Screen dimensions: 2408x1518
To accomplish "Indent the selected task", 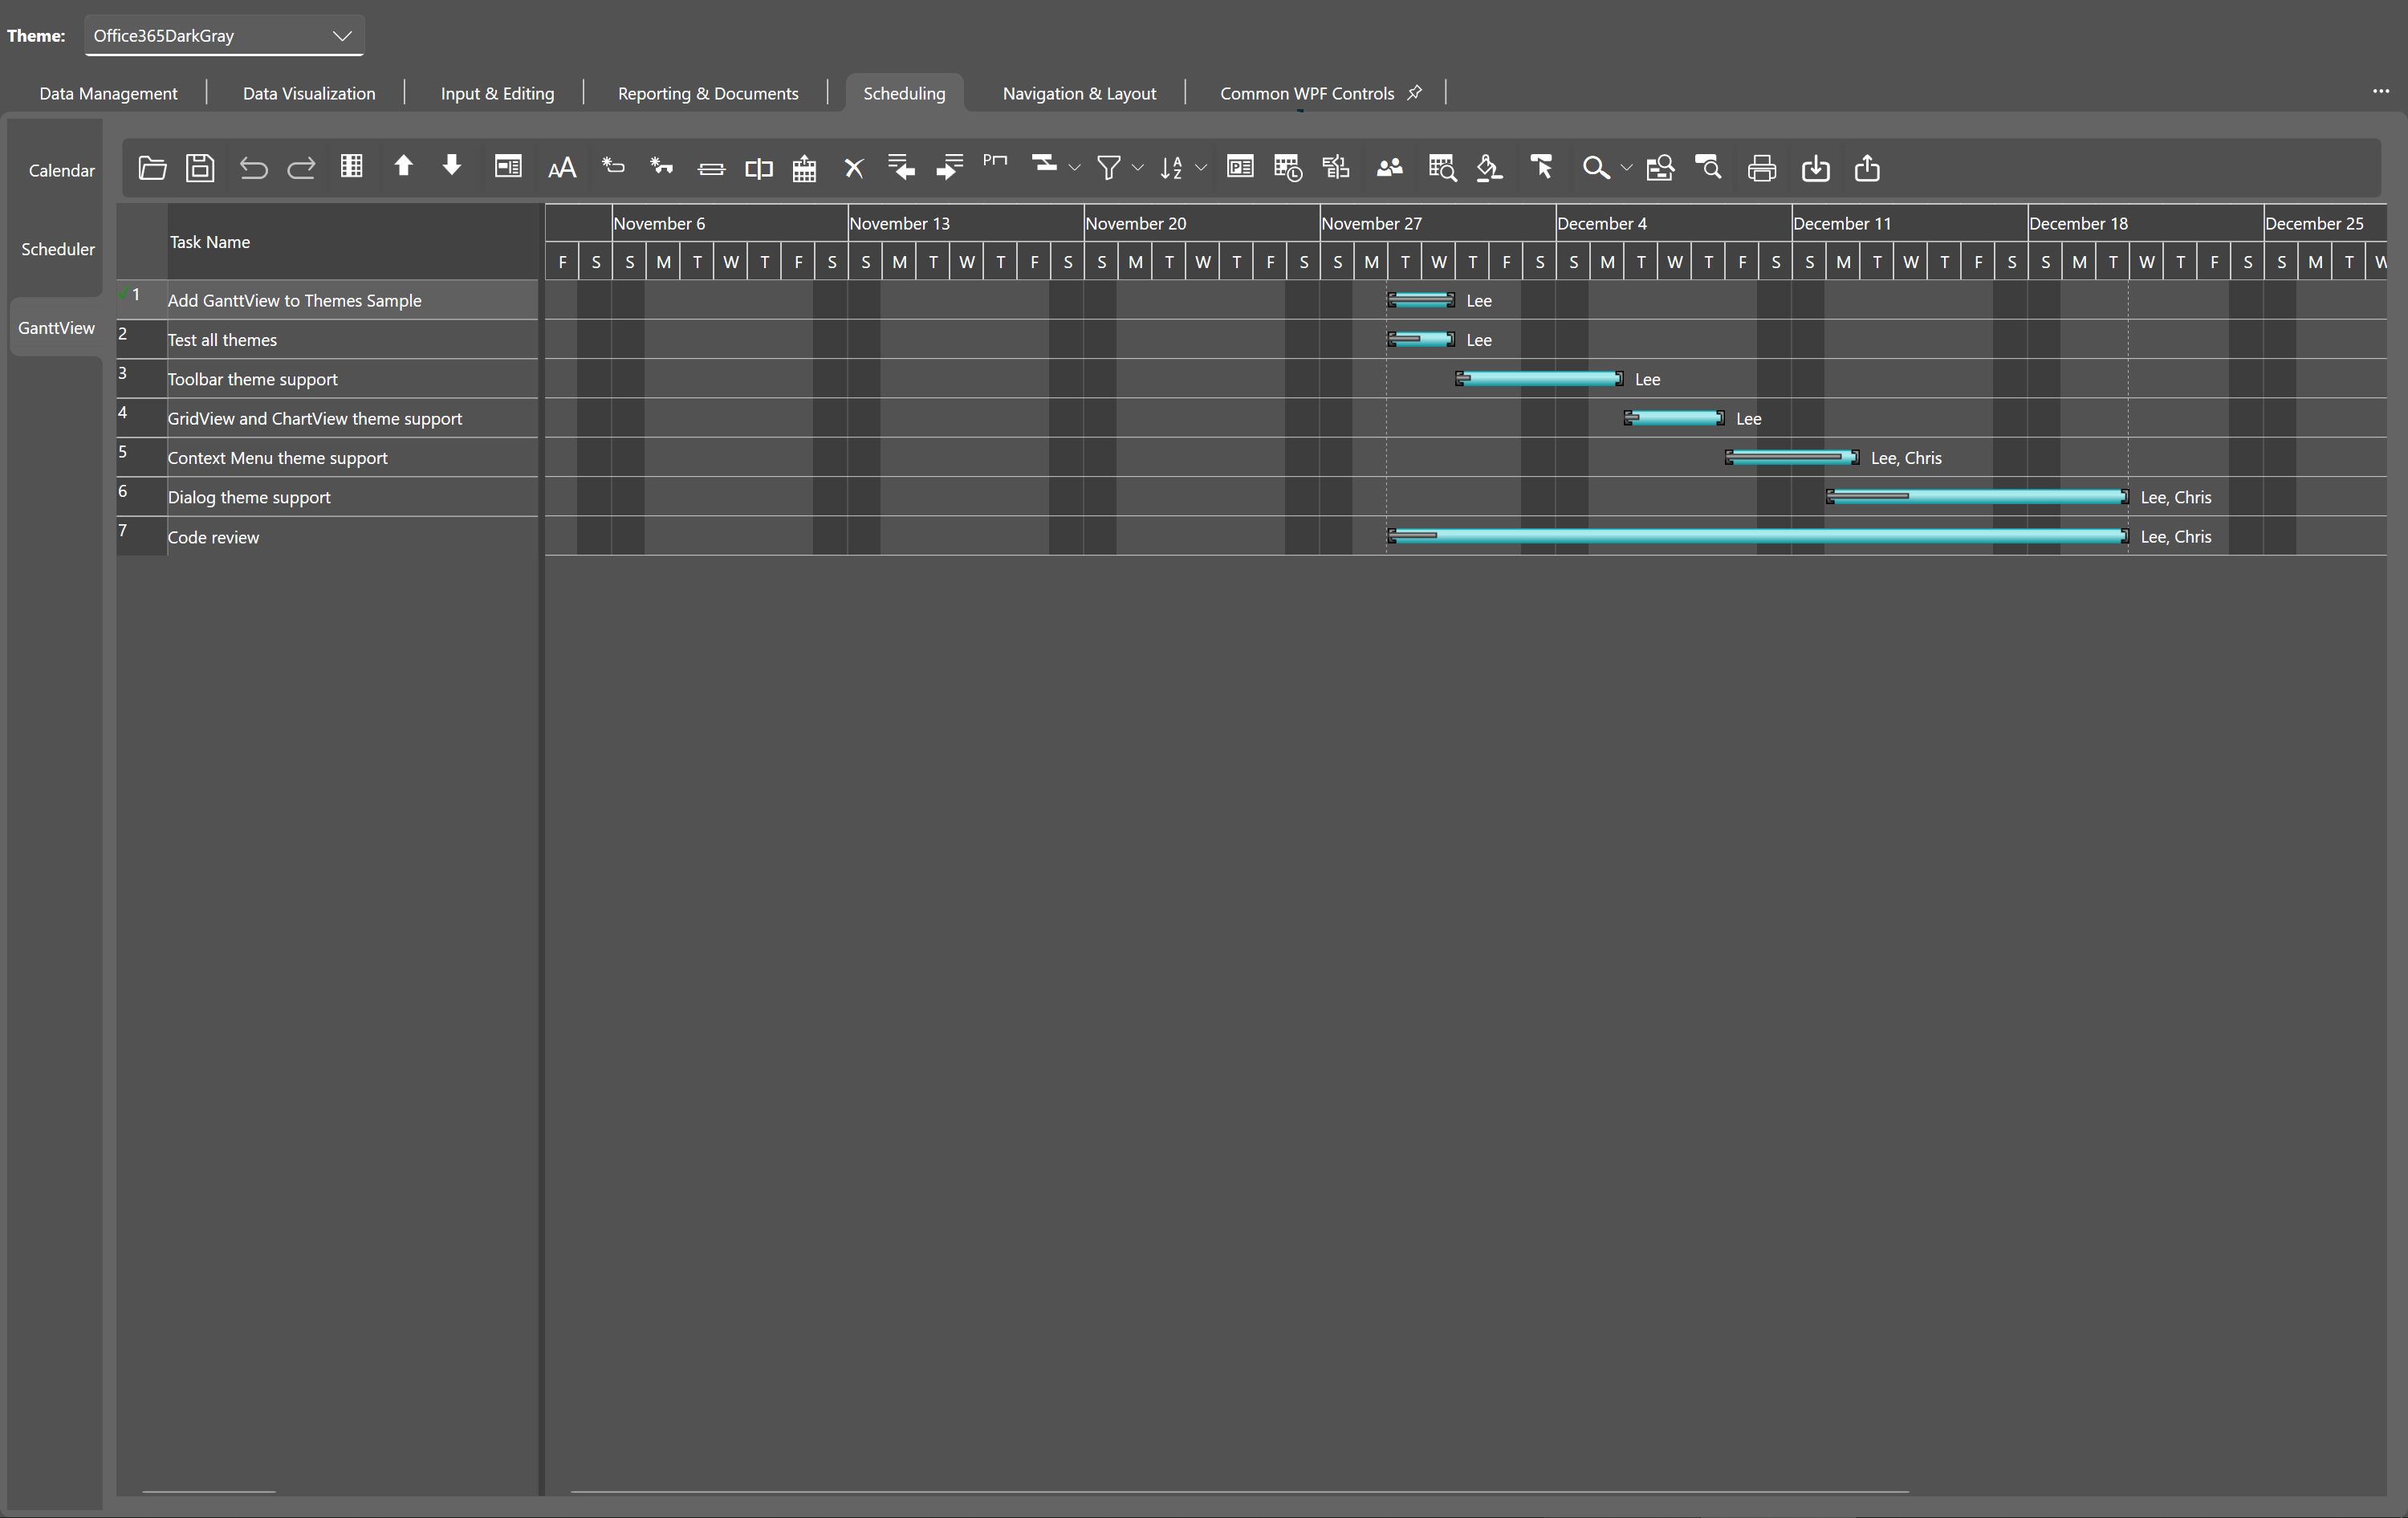I will (949, 166).
